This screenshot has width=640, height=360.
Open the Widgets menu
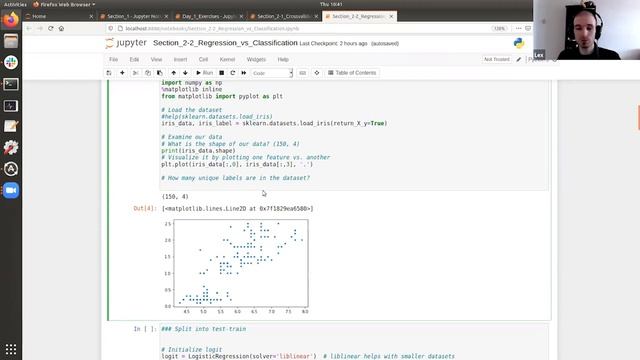coord(256,60)
